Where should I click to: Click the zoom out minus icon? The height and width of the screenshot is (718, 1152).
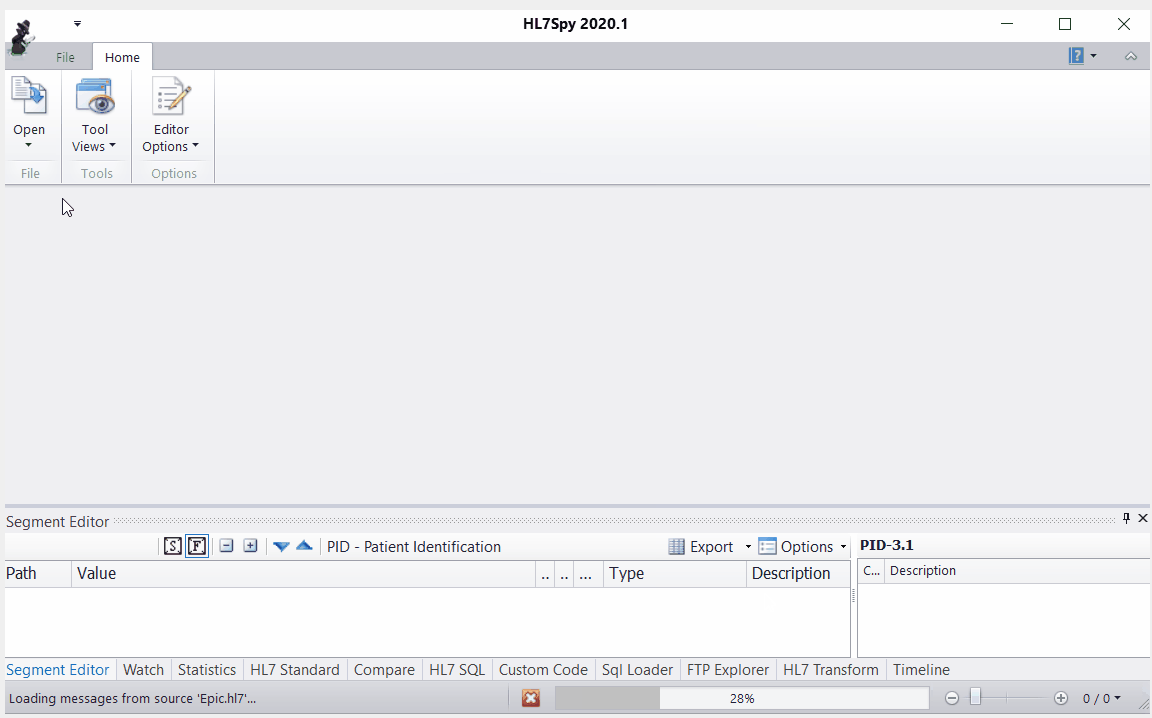click(951, 698)
